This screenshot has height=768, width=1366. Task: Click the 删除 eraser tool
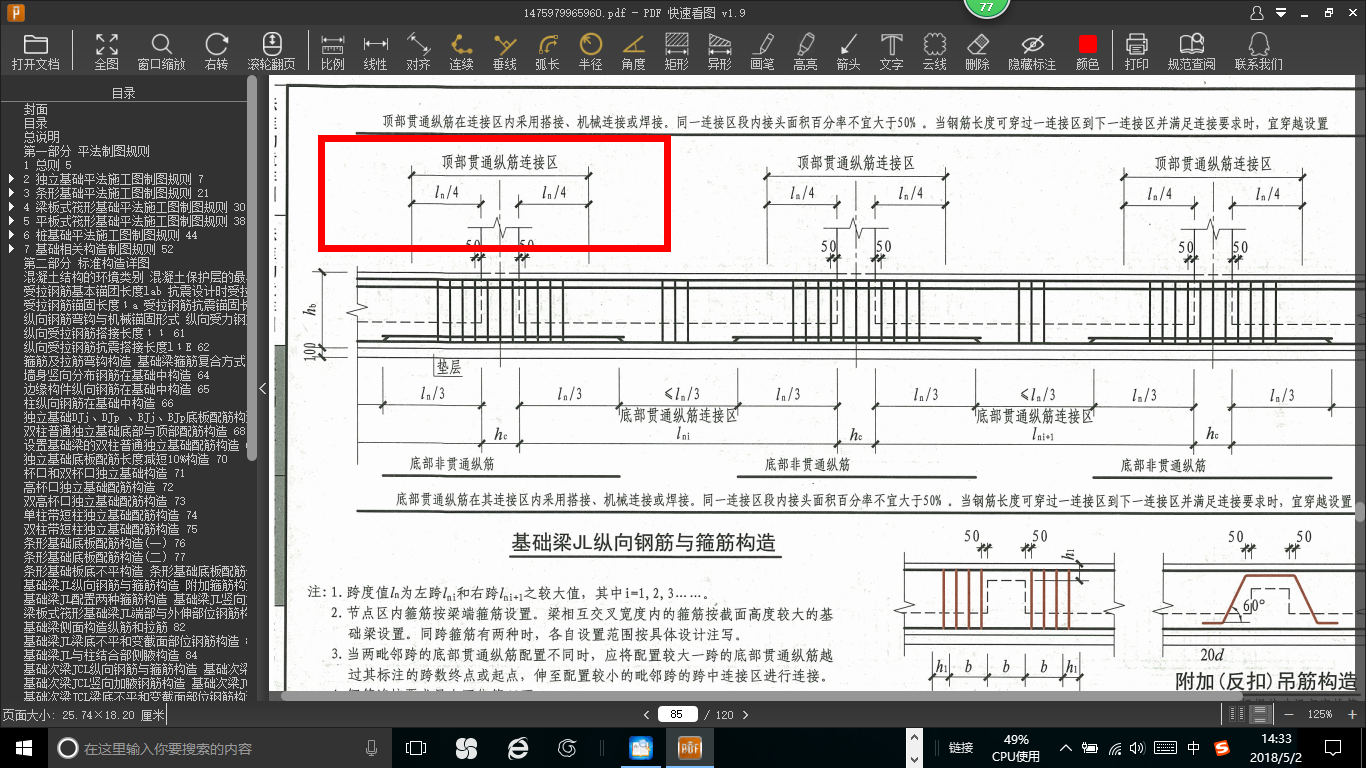click(x=978, y=51)
